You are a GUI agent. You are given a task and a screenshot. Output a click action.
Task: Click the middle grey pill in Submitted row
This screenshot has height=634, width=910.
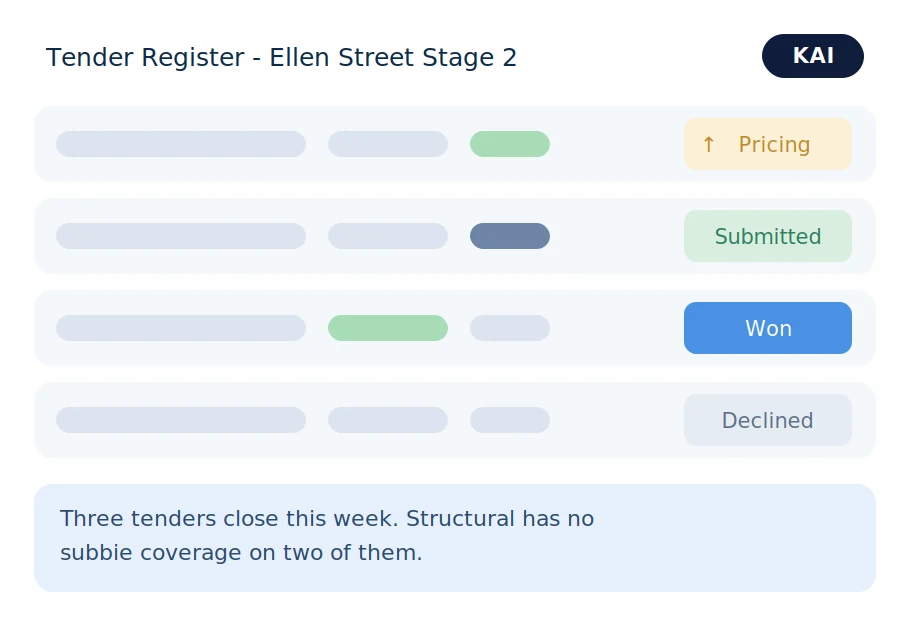click(388, 236)
